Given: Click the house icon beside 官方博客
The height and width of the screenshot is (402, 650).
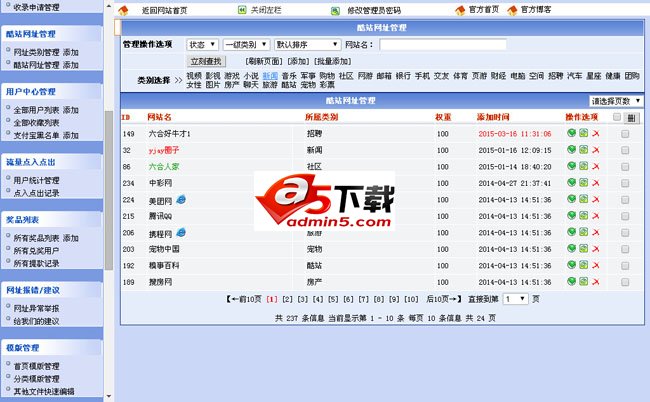Looking at the screenshot, I should click(512, 10).
